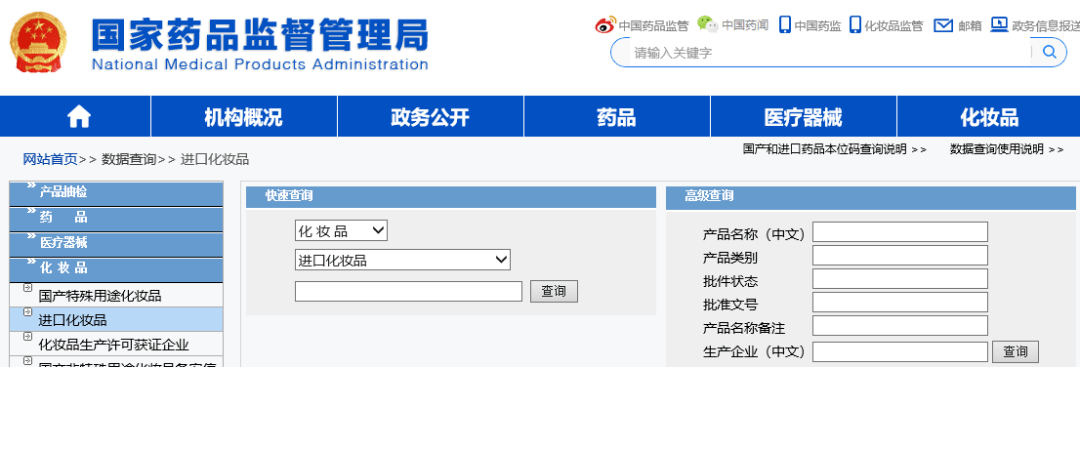
Task: Click the 产品名称备注 input field
Action: click(900, 326)
